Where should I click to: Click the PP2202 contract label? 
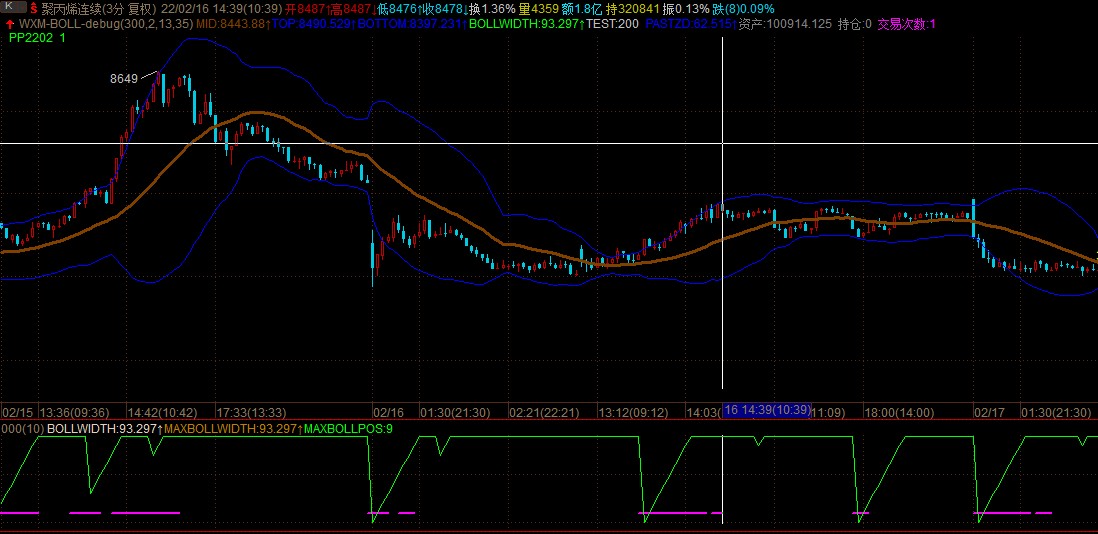tap(38, 37)
